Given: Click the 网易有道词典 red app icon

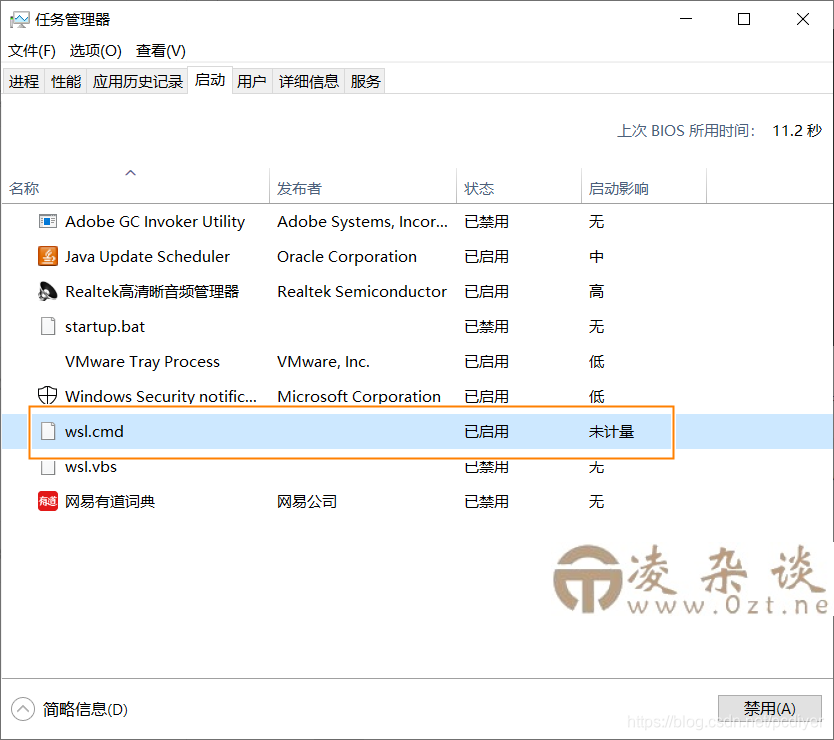Looking at the screenshot, I should pos(48,501).
